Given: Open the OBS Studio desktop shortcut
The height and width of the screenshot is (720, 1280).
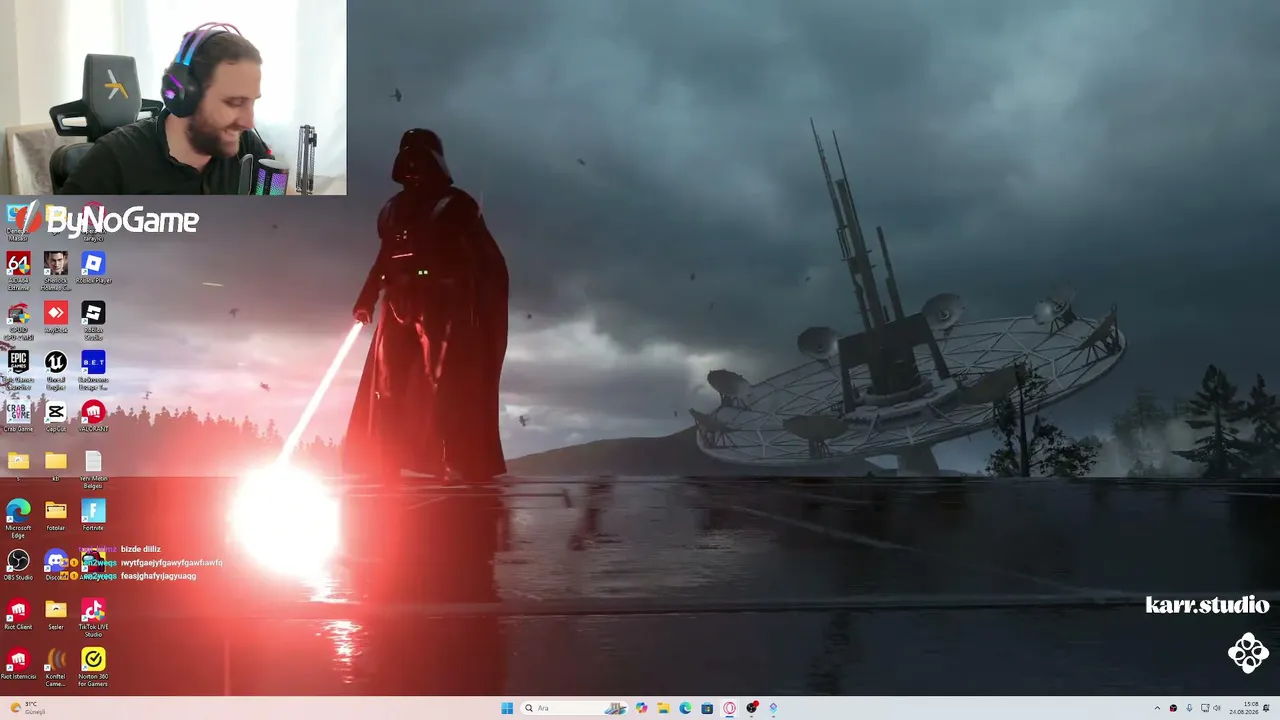Looking at the screenshot, I should point(18,565).
